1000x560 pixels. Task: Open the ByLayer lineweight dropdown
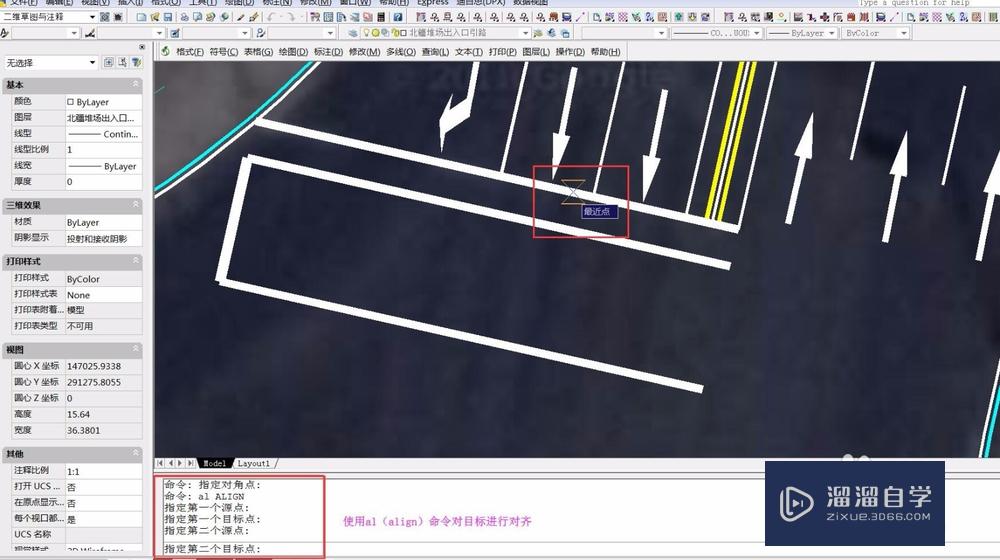point(802,33)
